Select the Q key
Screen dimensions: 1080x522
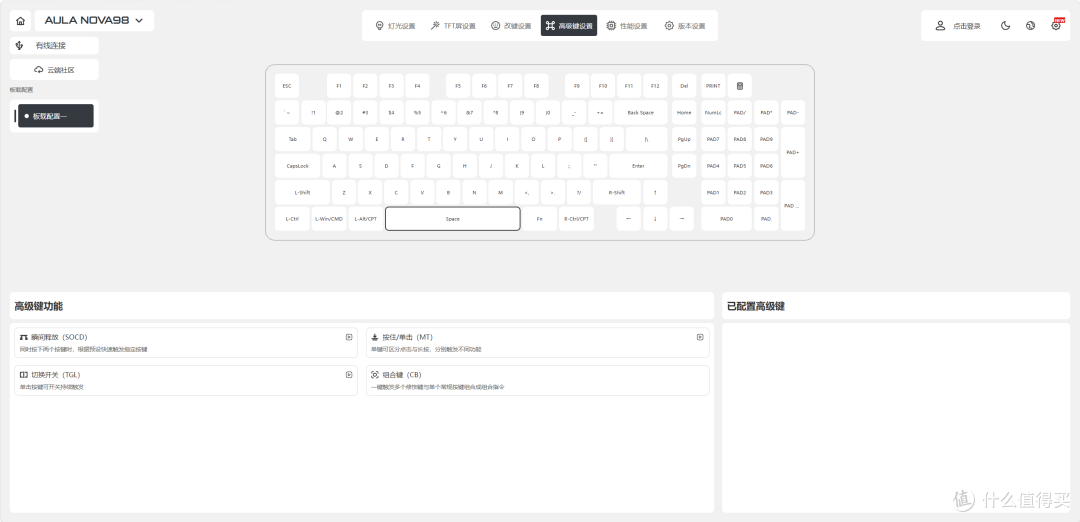pos(324,139)
